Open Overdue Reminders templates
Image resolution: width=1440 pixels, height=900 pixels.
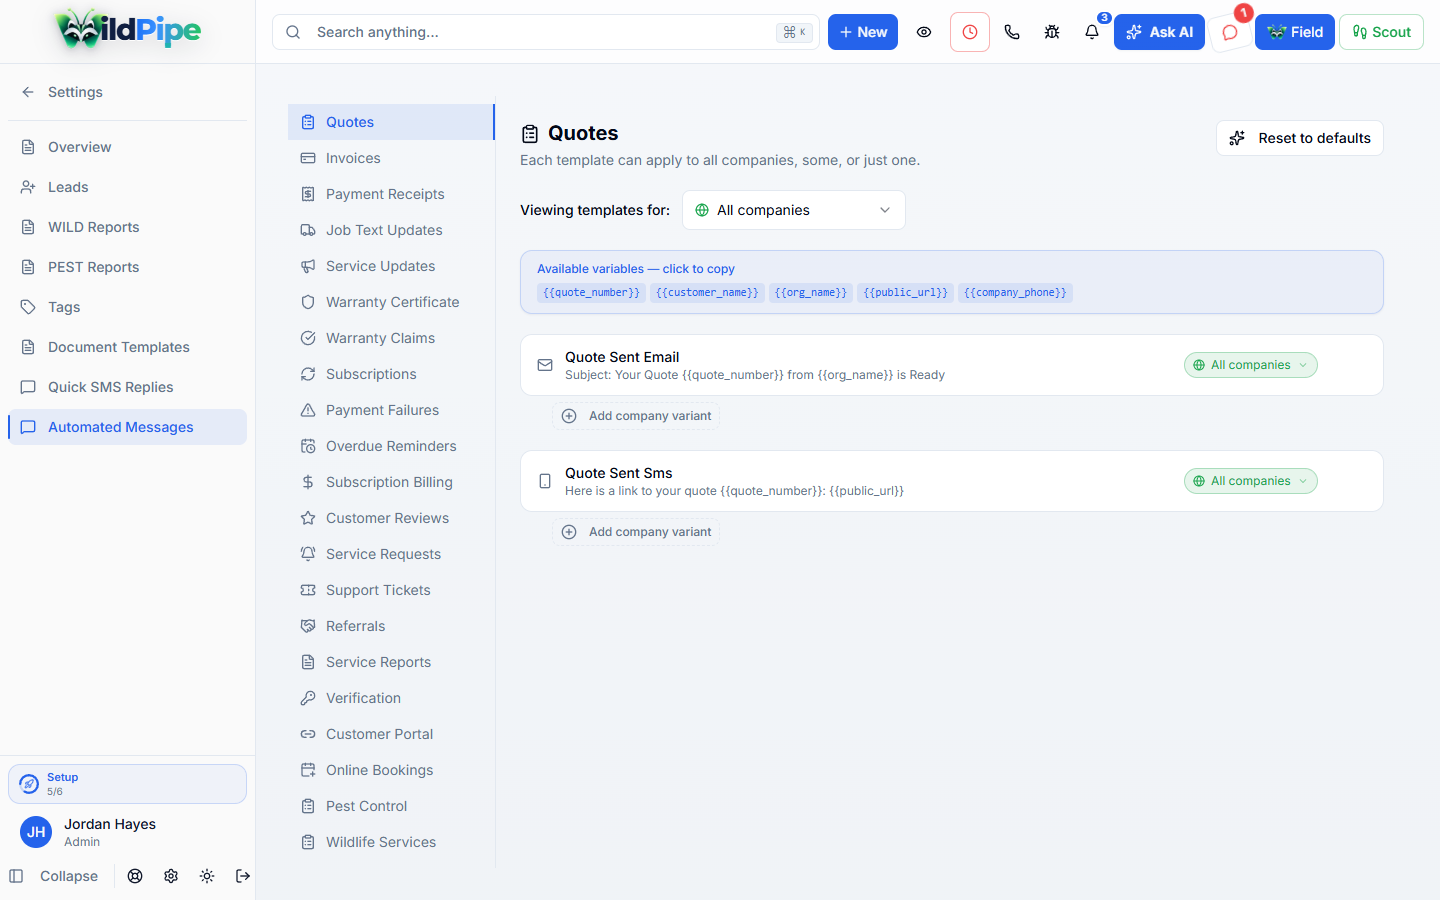391,446
